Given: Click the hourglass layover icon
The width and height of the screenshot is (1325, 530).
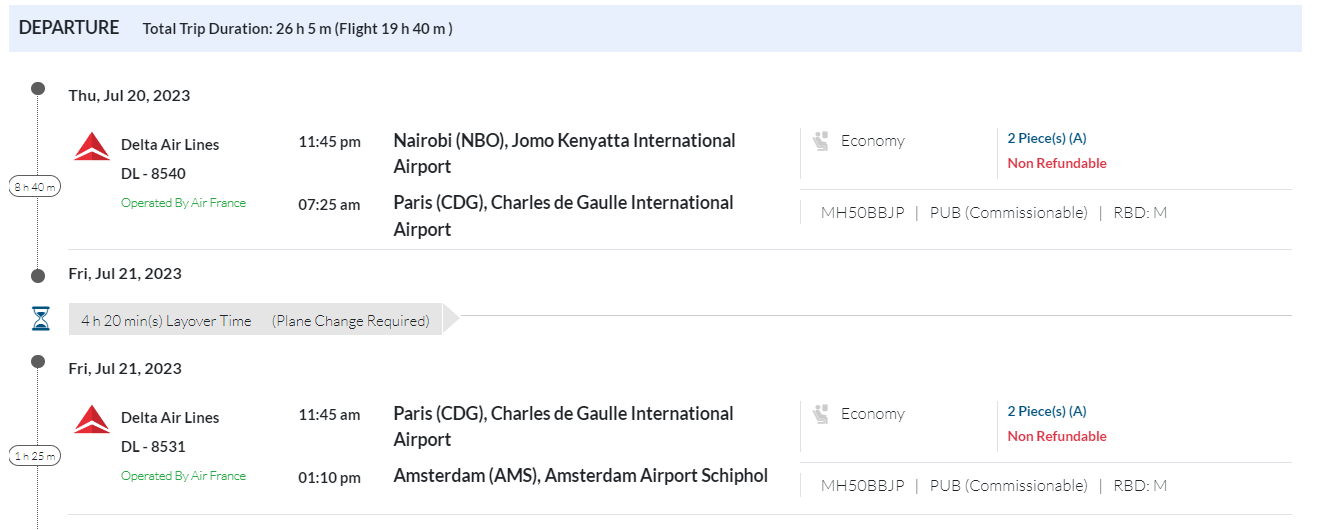Looking at the screenshot, I should click(40, 319).
